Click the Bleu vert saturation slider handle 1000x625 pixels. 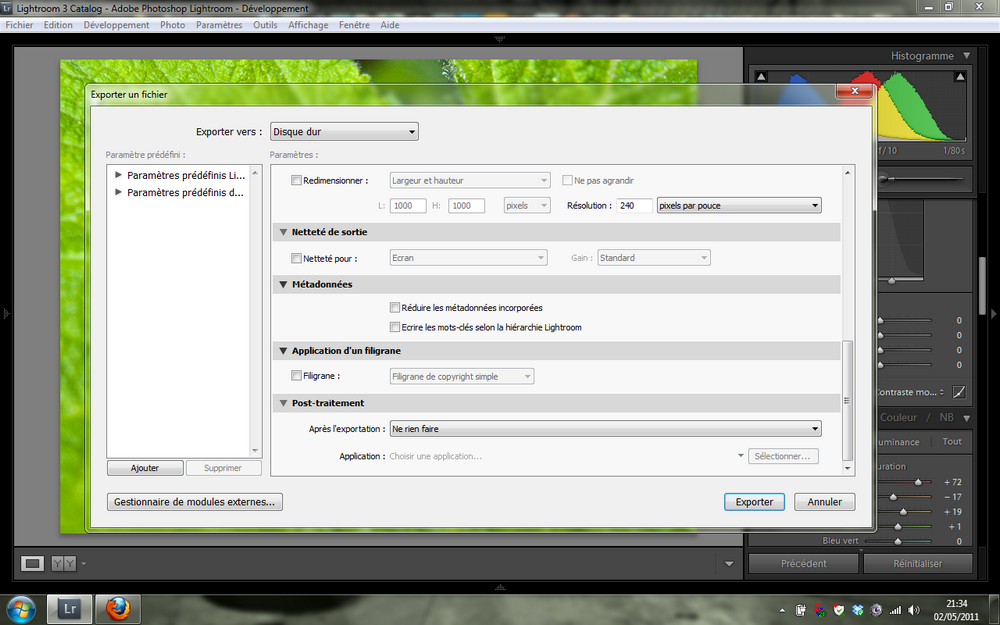pos(898,541)
